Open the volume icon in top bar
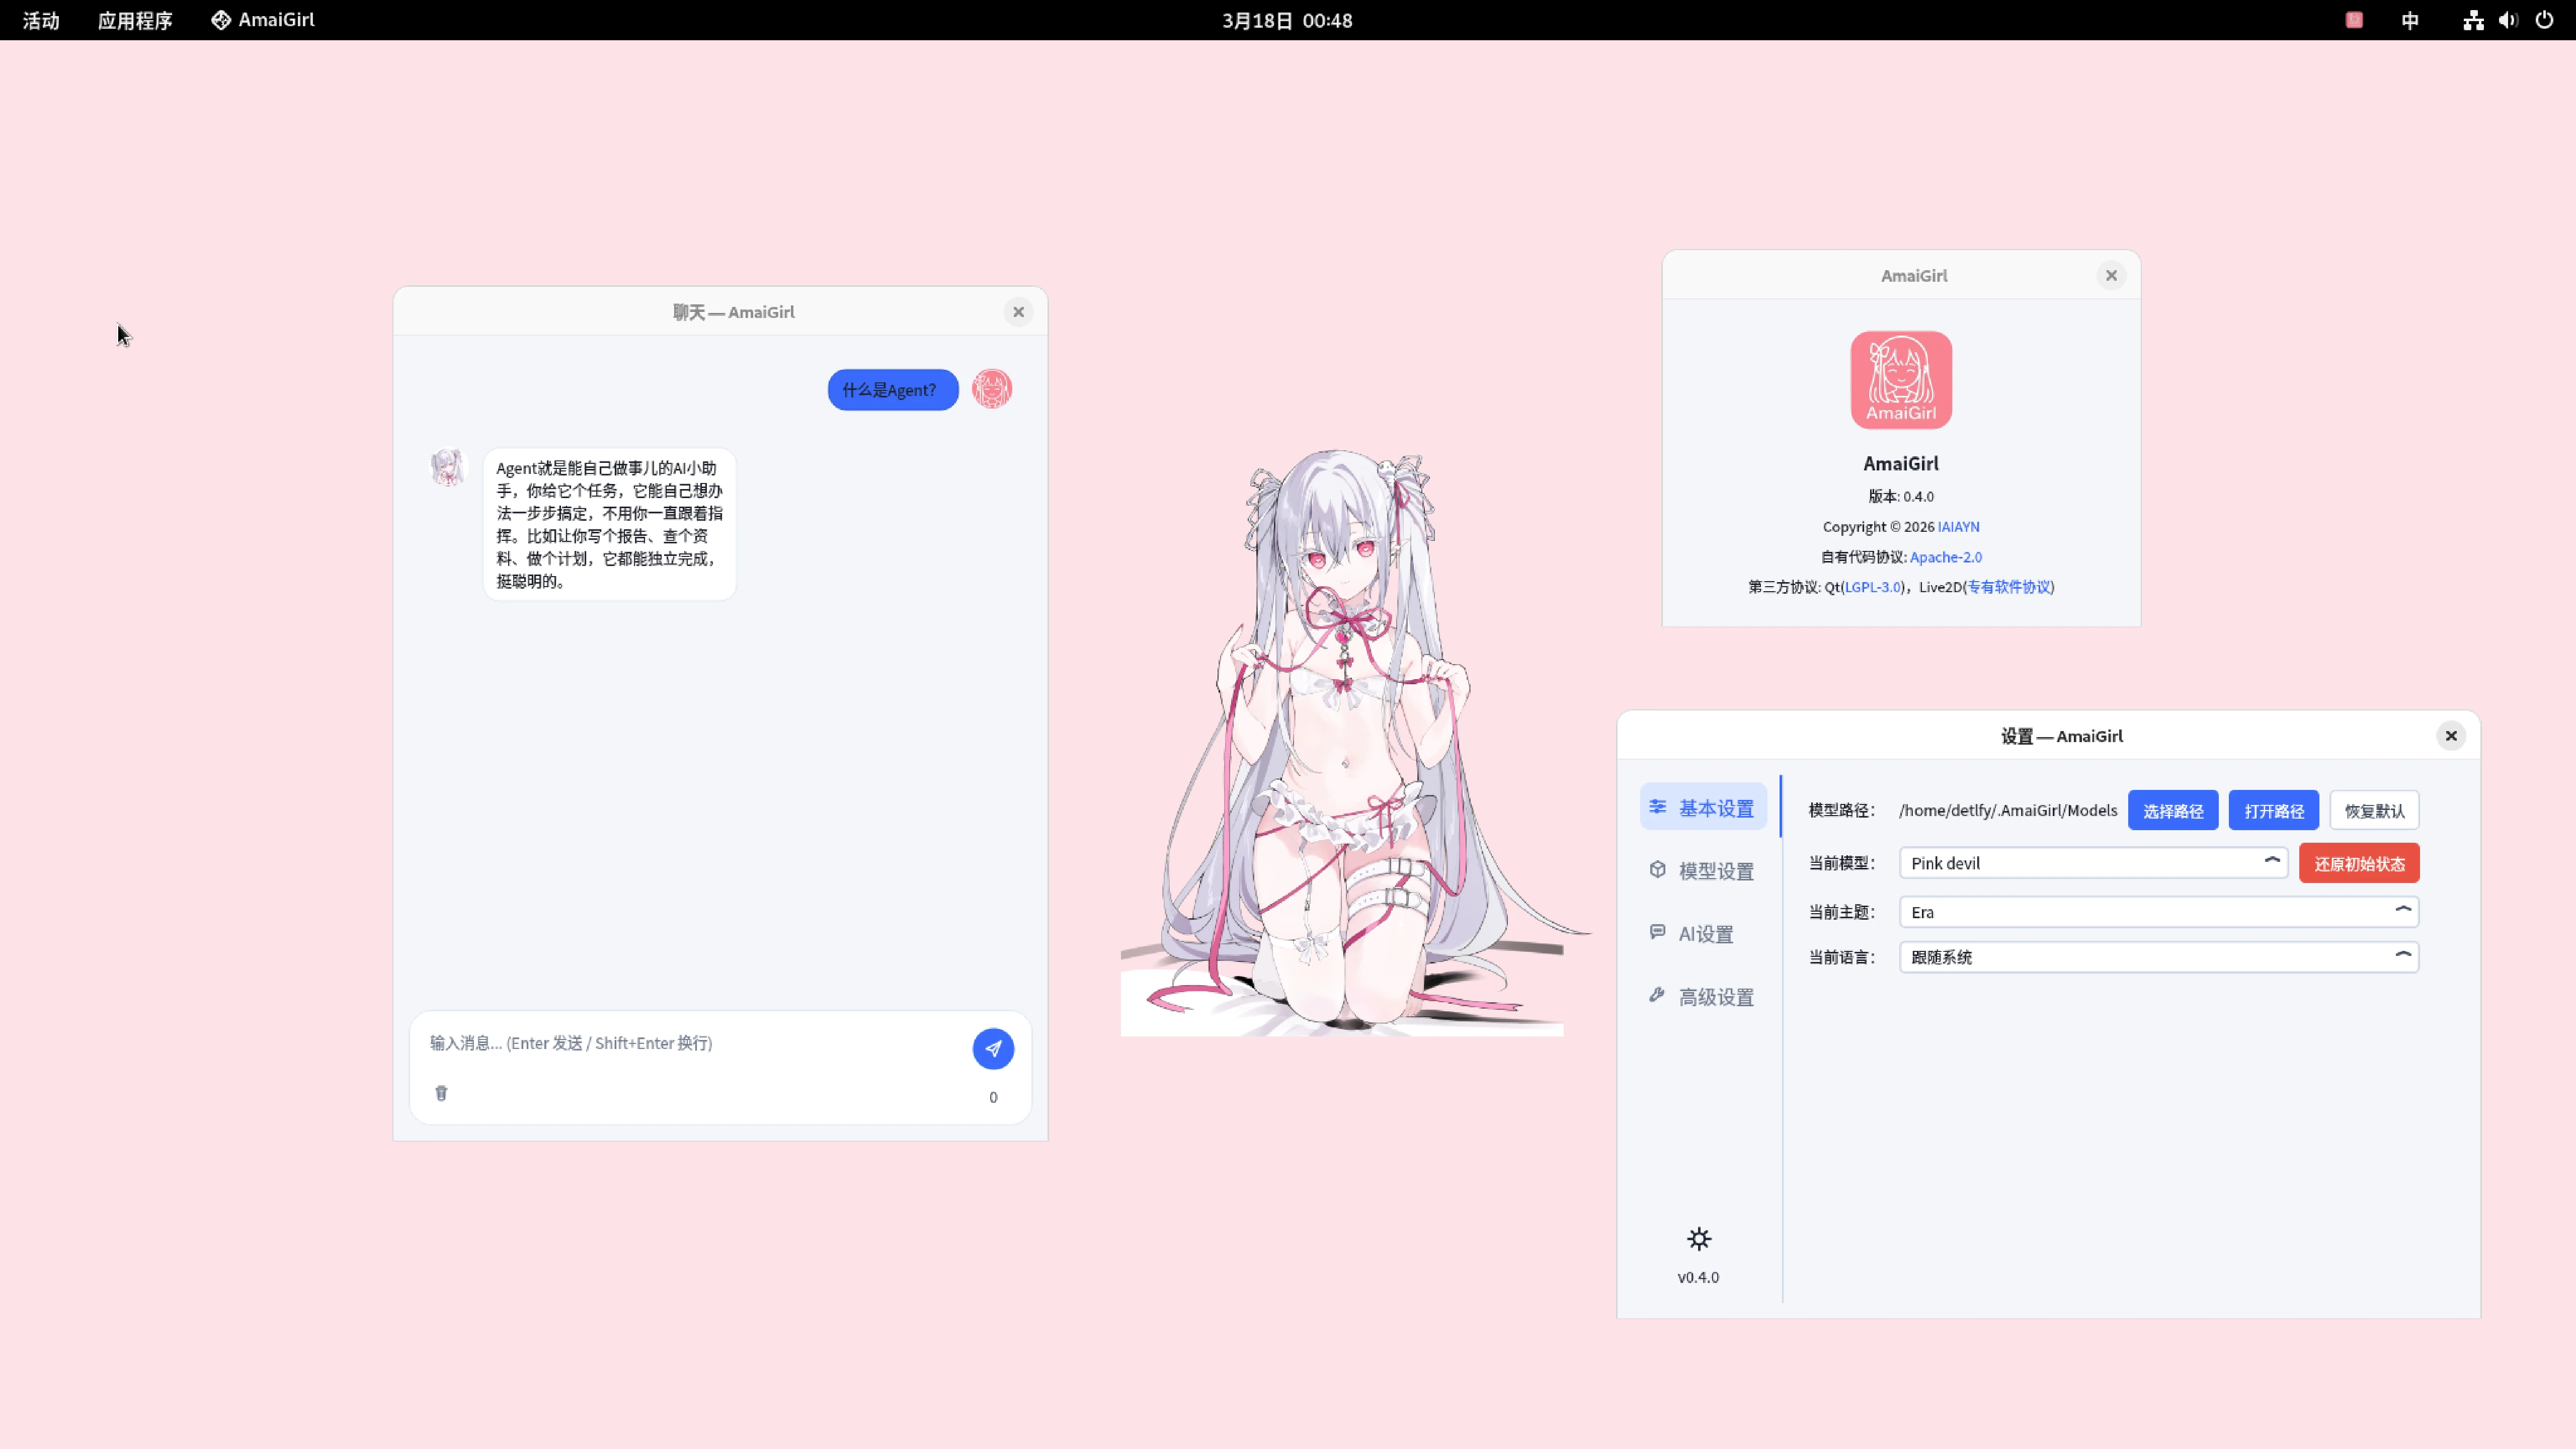The image size is (2576, 1449). tap(2508, 20)
